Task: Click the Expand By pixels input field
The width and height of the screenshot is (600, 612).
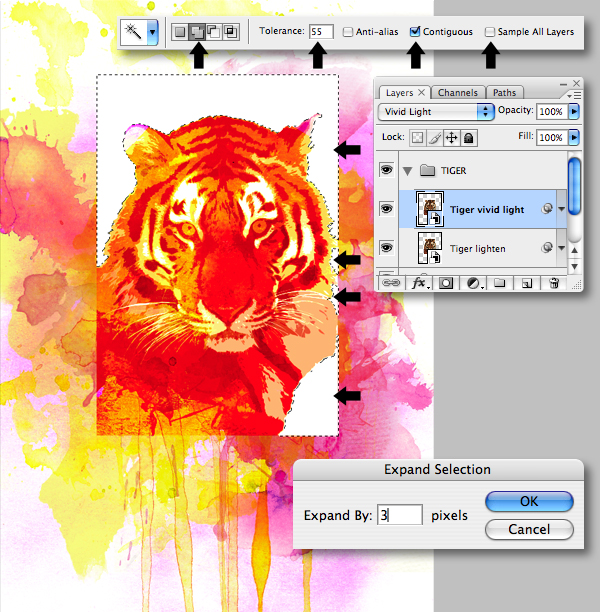Action: click(400, 515)
